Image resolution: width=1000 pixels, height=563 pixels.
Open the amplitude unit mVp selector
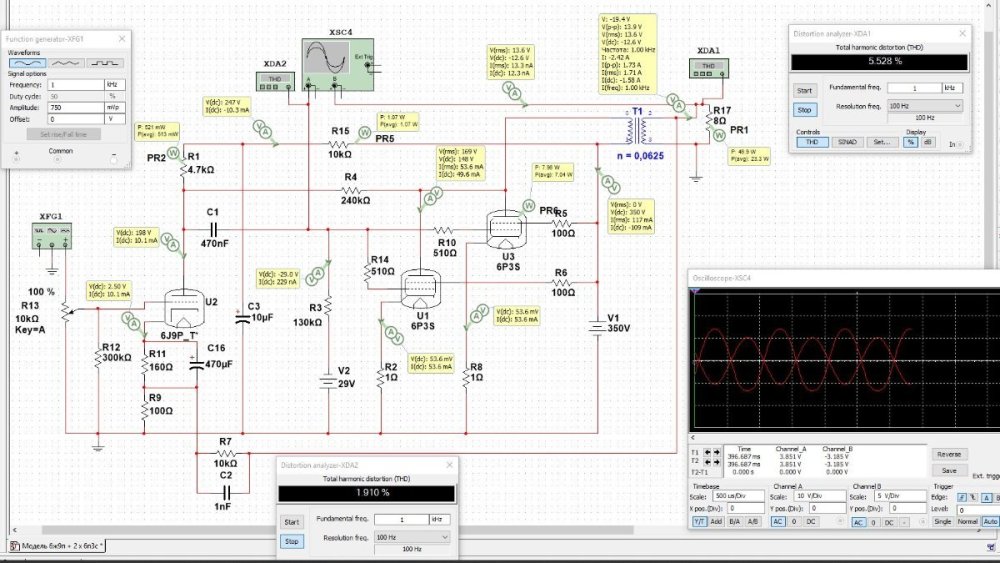click(x=115, y=107)
